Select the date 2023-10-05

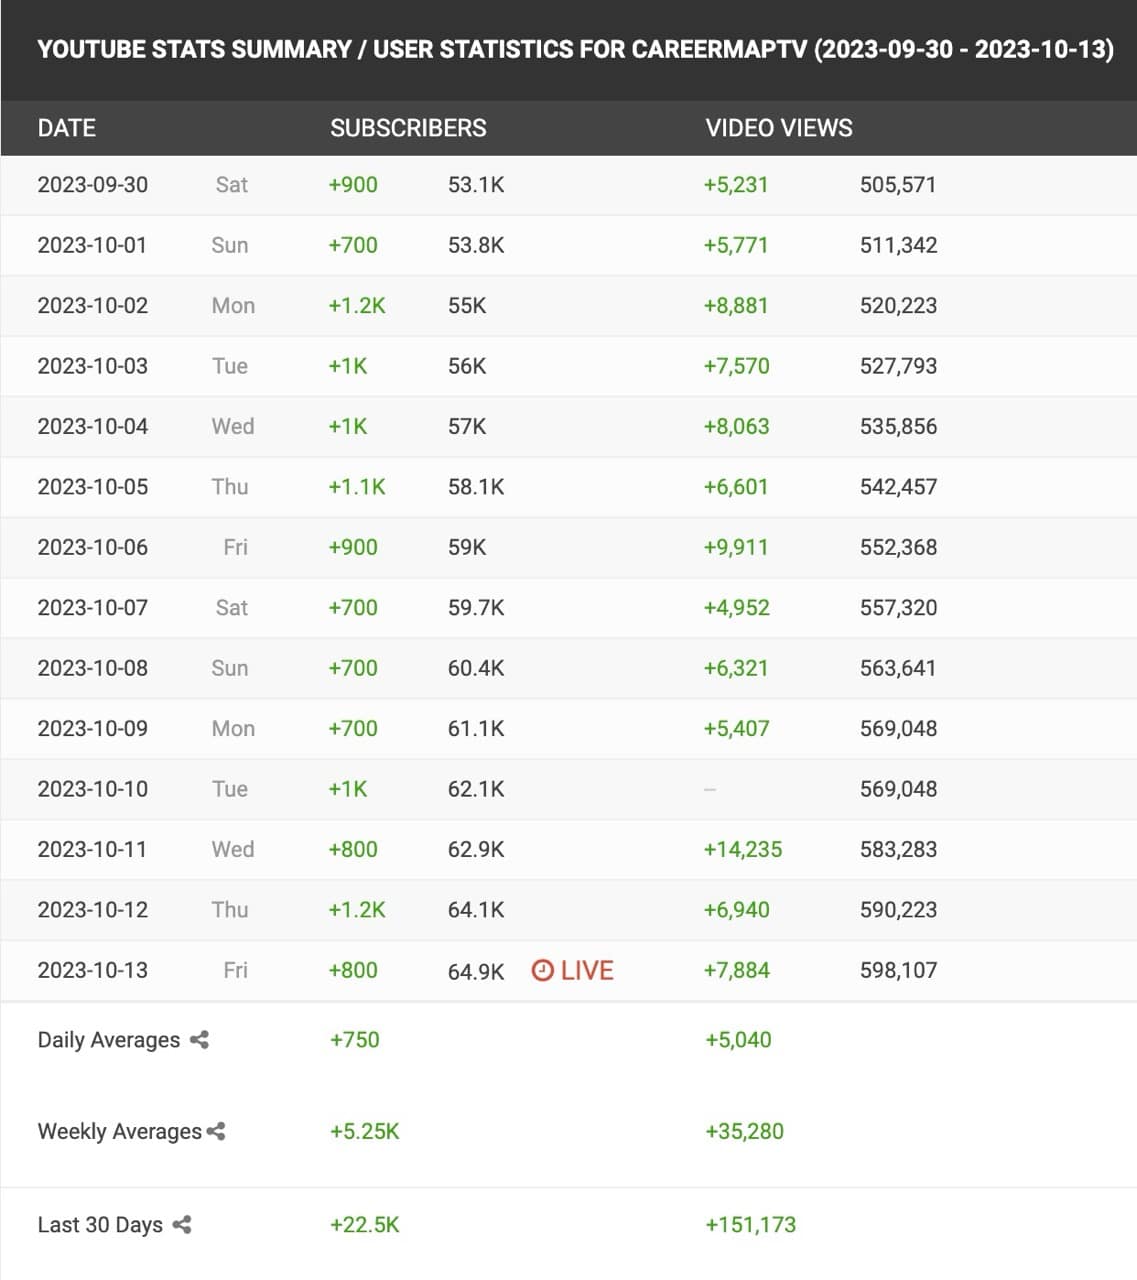pos(93,487)
